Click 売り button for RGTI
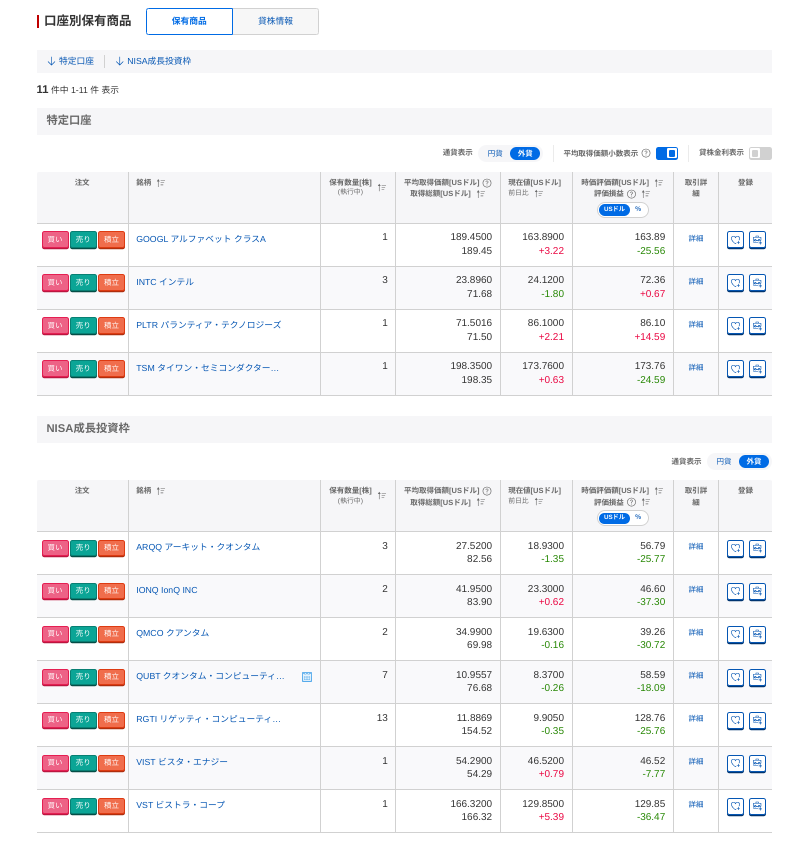810x841 pixels. [x=83, y=720]
